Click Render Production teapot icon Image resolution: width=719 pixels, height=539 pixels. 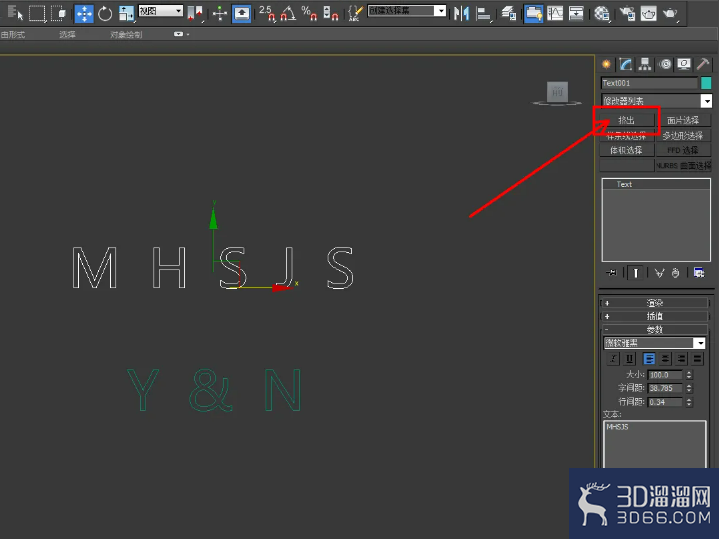(670, 13)
